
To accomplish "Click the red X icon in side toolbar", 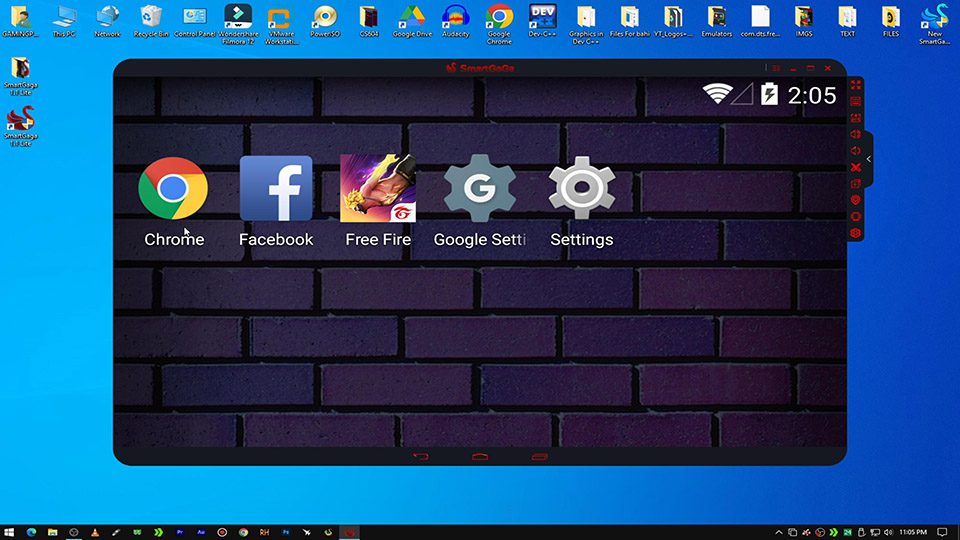I will point(856,167).
